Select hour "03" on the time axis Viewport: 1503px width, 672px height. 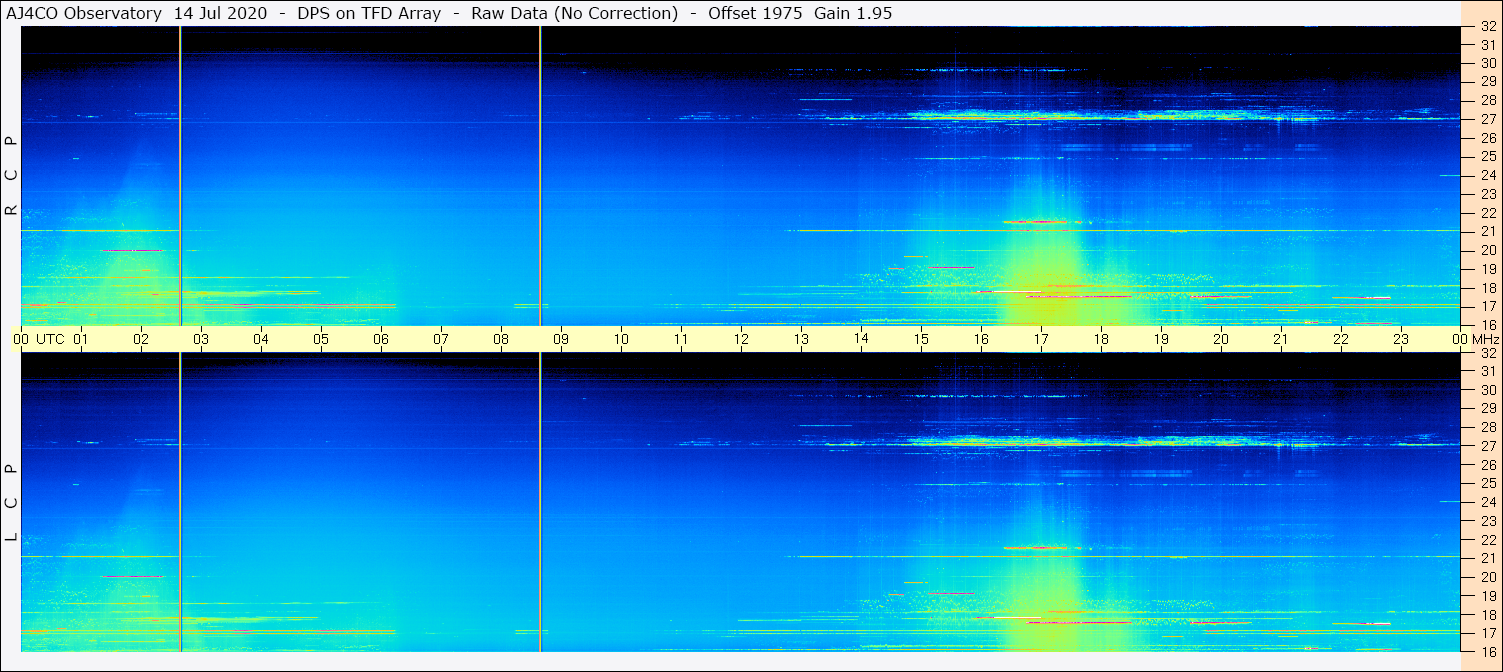point(201,339)
